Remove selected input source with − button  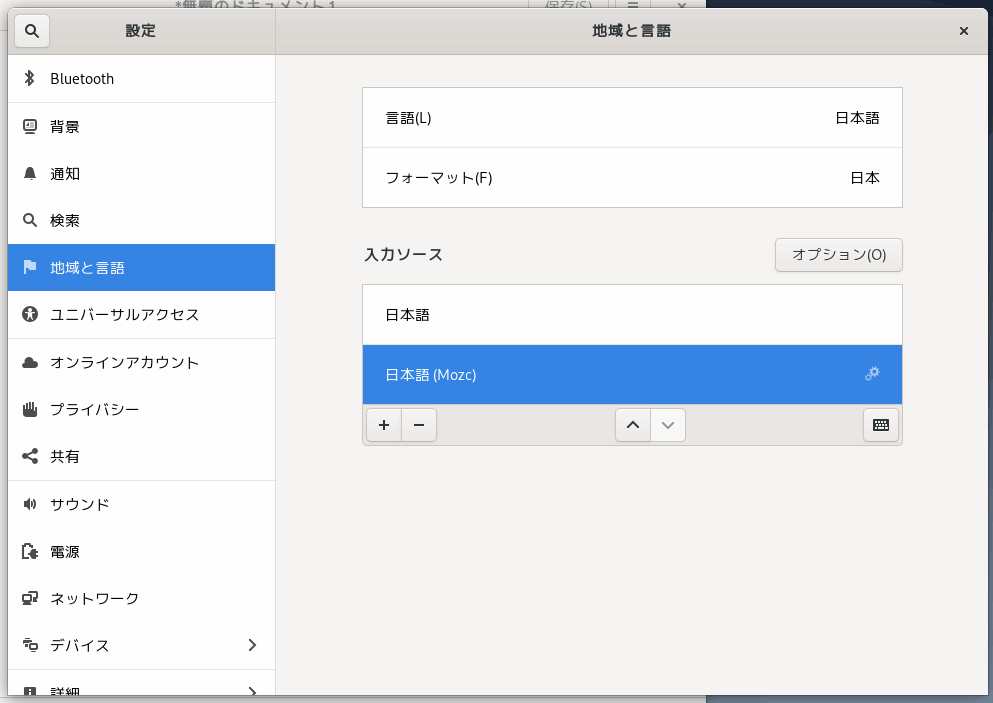(x=418, y=424)
